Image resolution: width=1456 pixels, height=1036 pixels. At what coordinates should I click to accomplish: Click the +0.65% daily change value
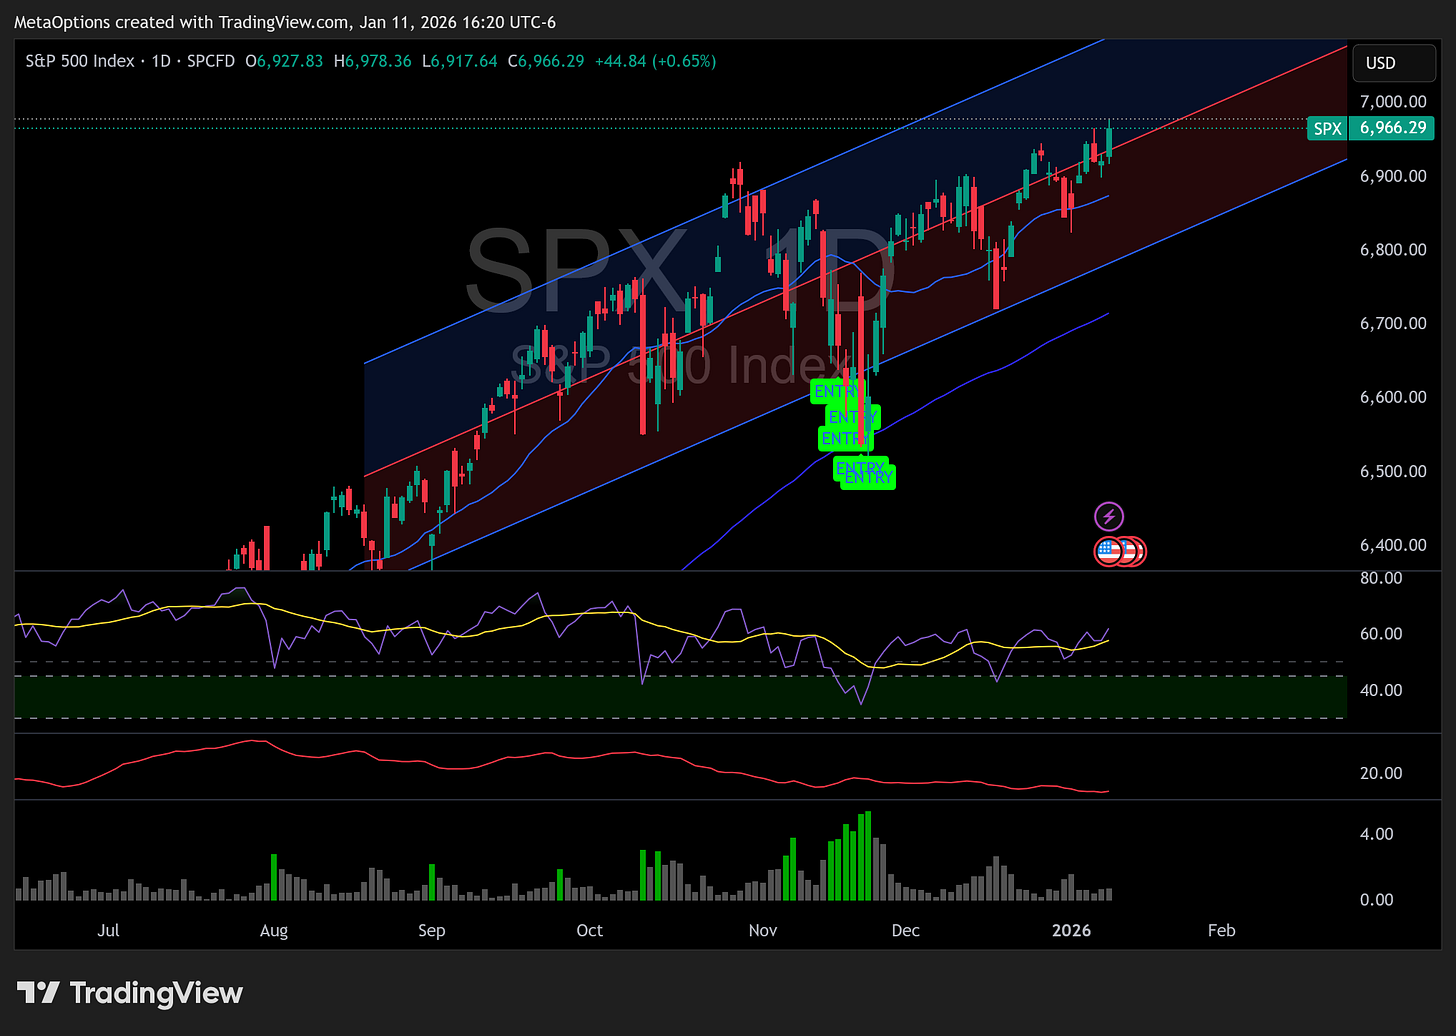click(686, 61)
